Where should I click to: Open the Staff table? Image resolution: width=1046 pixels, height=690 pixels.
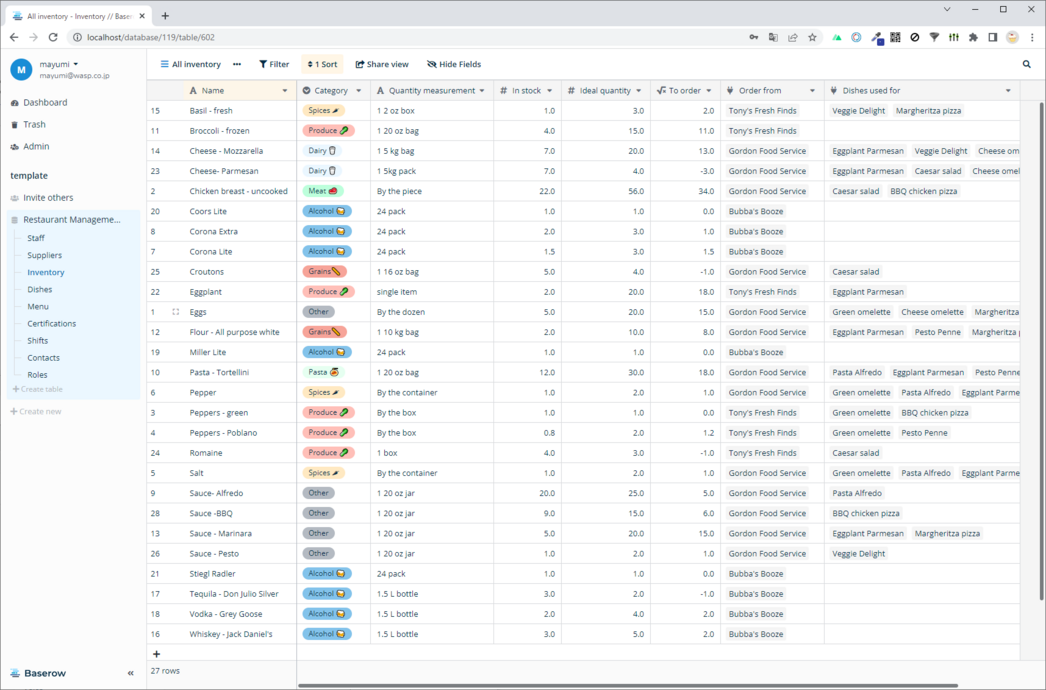[36, 238]
